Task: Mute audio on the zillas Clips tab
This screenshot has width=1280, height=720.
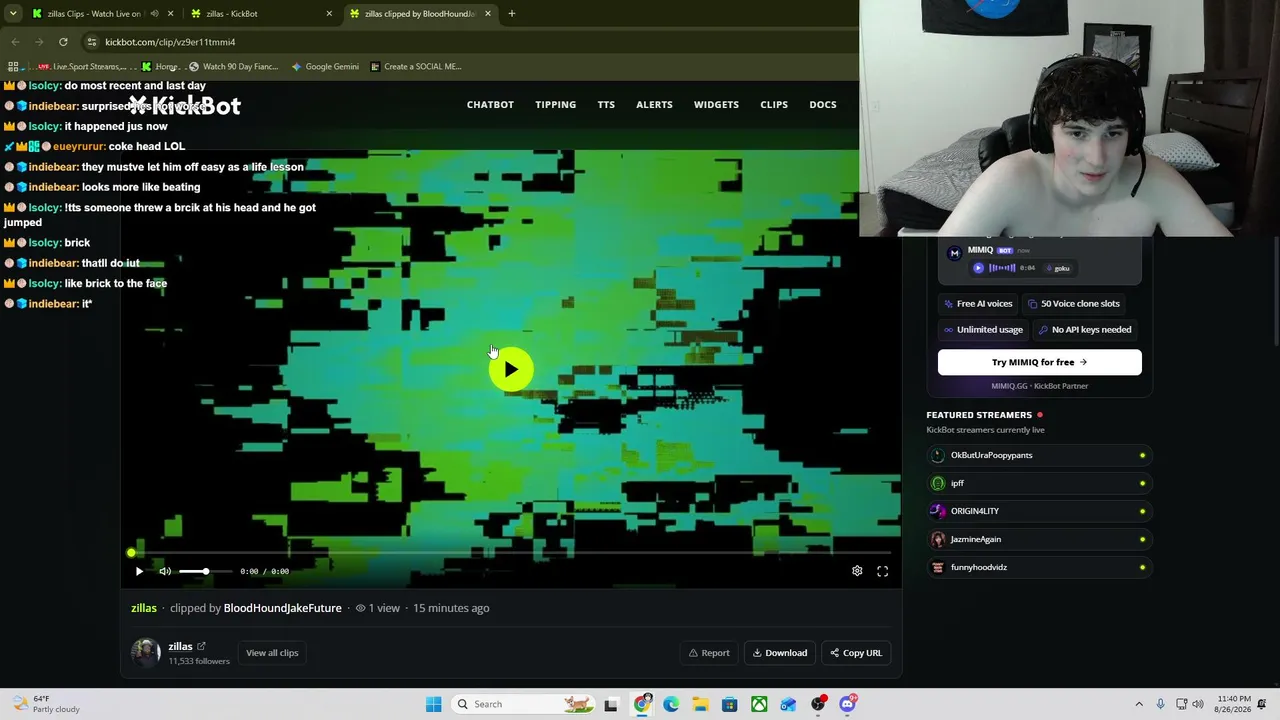Action: 154,14
